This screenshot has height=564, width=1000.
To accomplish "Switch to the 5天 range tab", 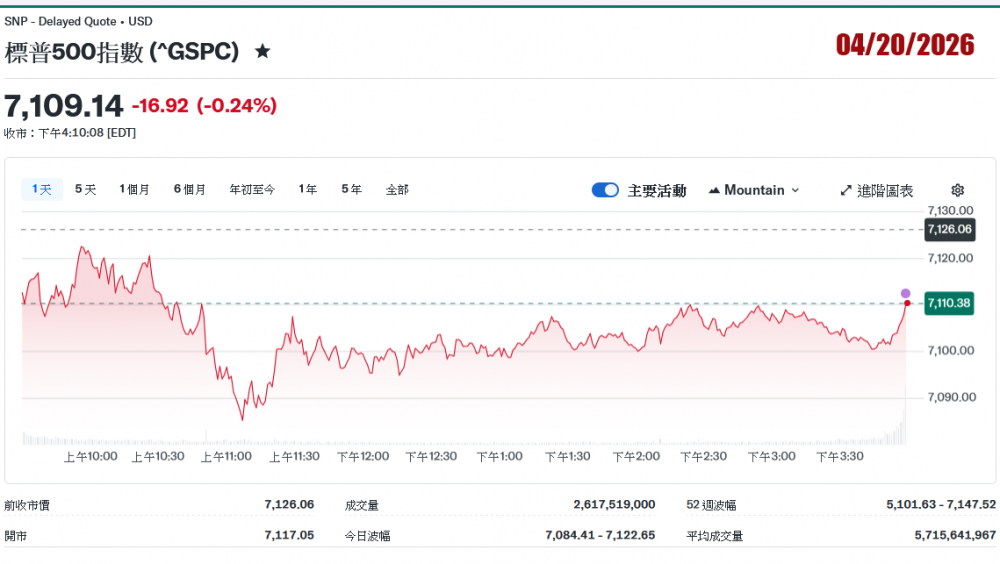I will pos(86,189).
